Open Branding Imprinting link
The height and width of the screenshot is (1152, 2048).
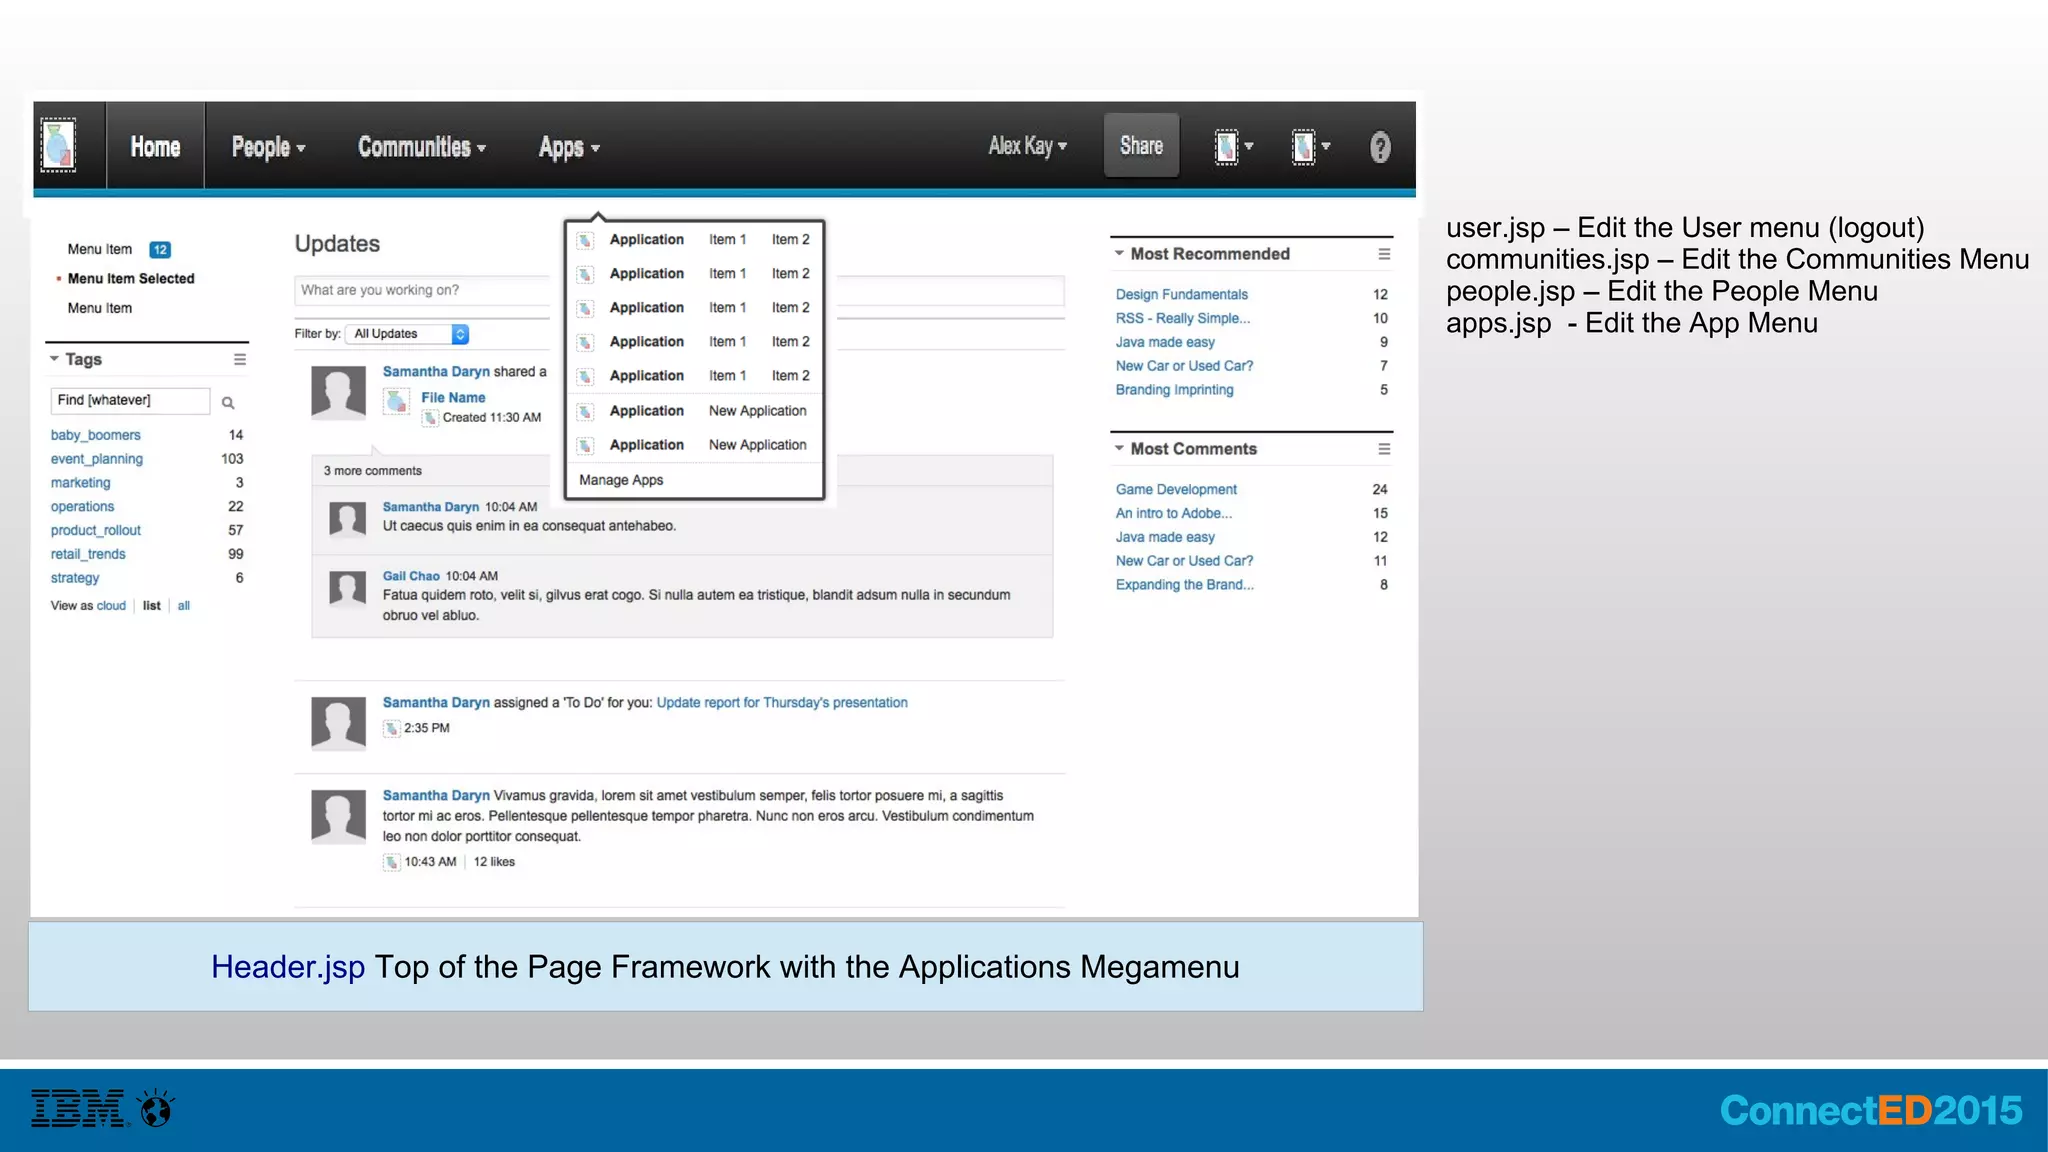click(1174, 390)
